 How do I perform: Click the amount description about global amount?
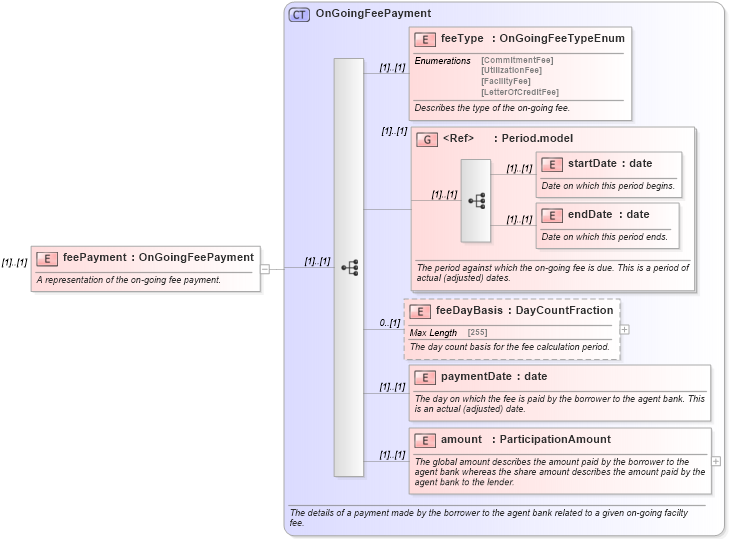coord(560,472)
